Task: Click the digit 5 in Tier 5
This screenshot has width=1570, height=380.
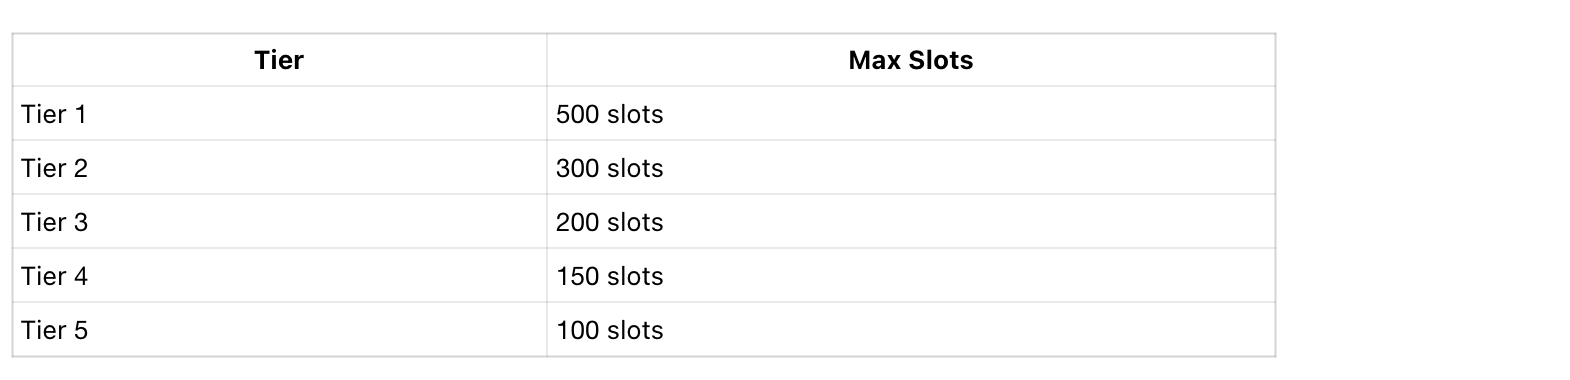Action: [x=80, y=330]
